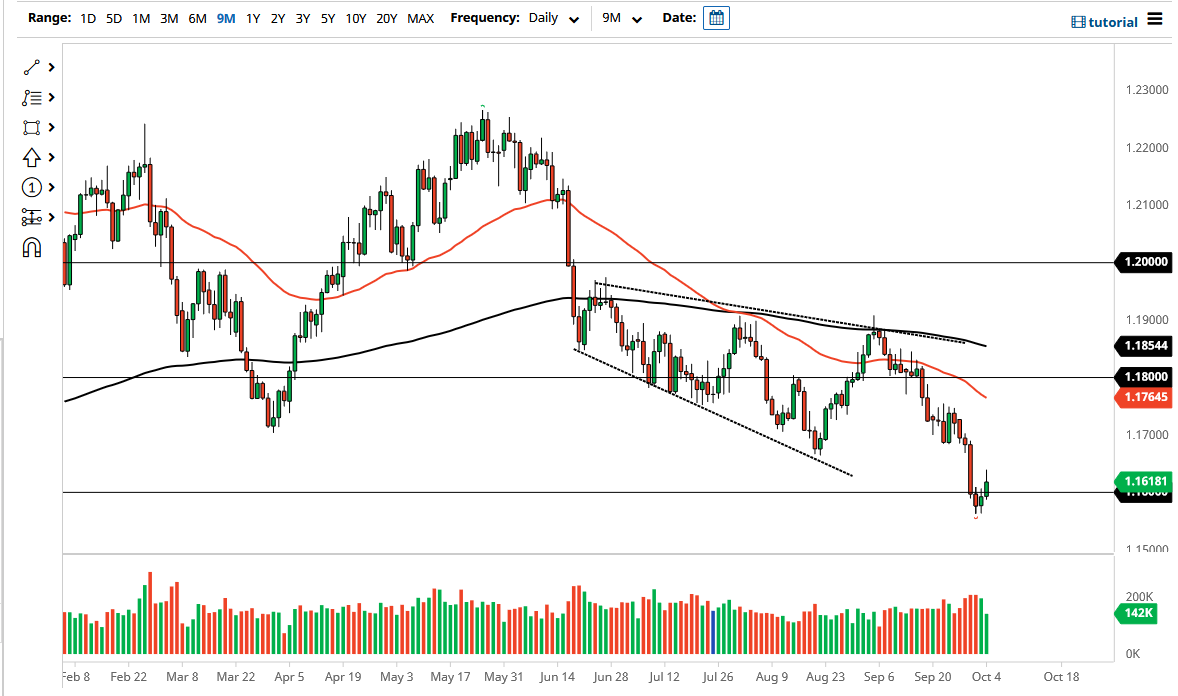The width and height of the screenshot is (1178, 696).
Task: Open the date calendar picker
Action: (x=716, y=18)
